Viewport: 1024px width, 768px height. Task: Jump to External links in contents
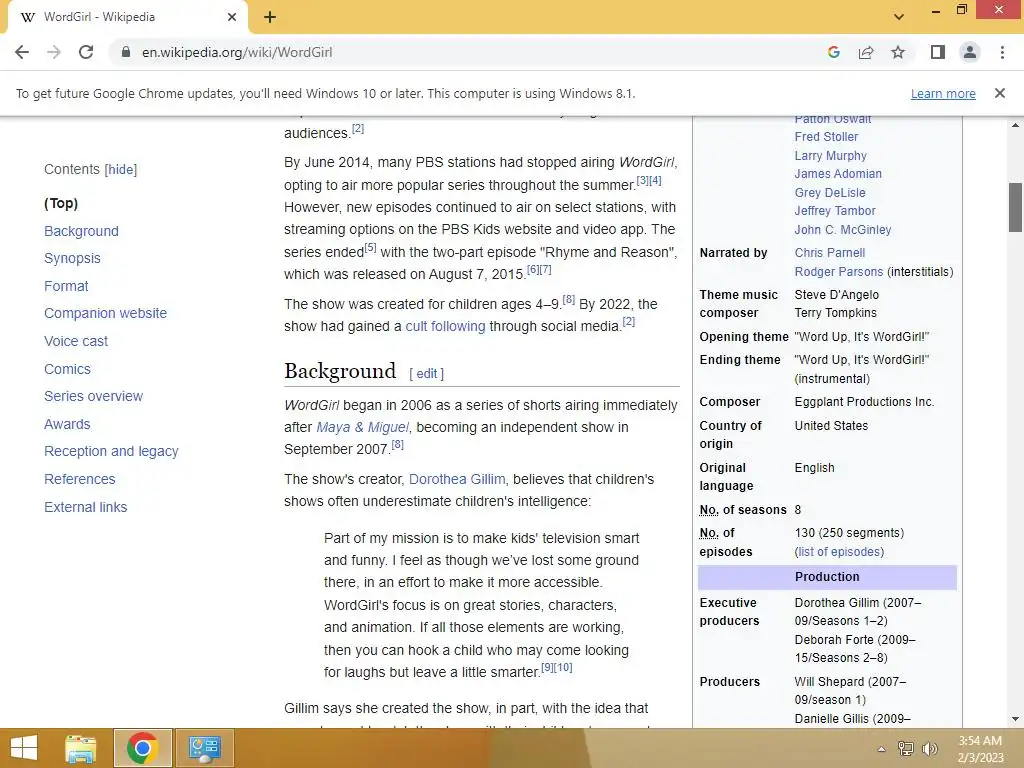(x=86, y=507)
